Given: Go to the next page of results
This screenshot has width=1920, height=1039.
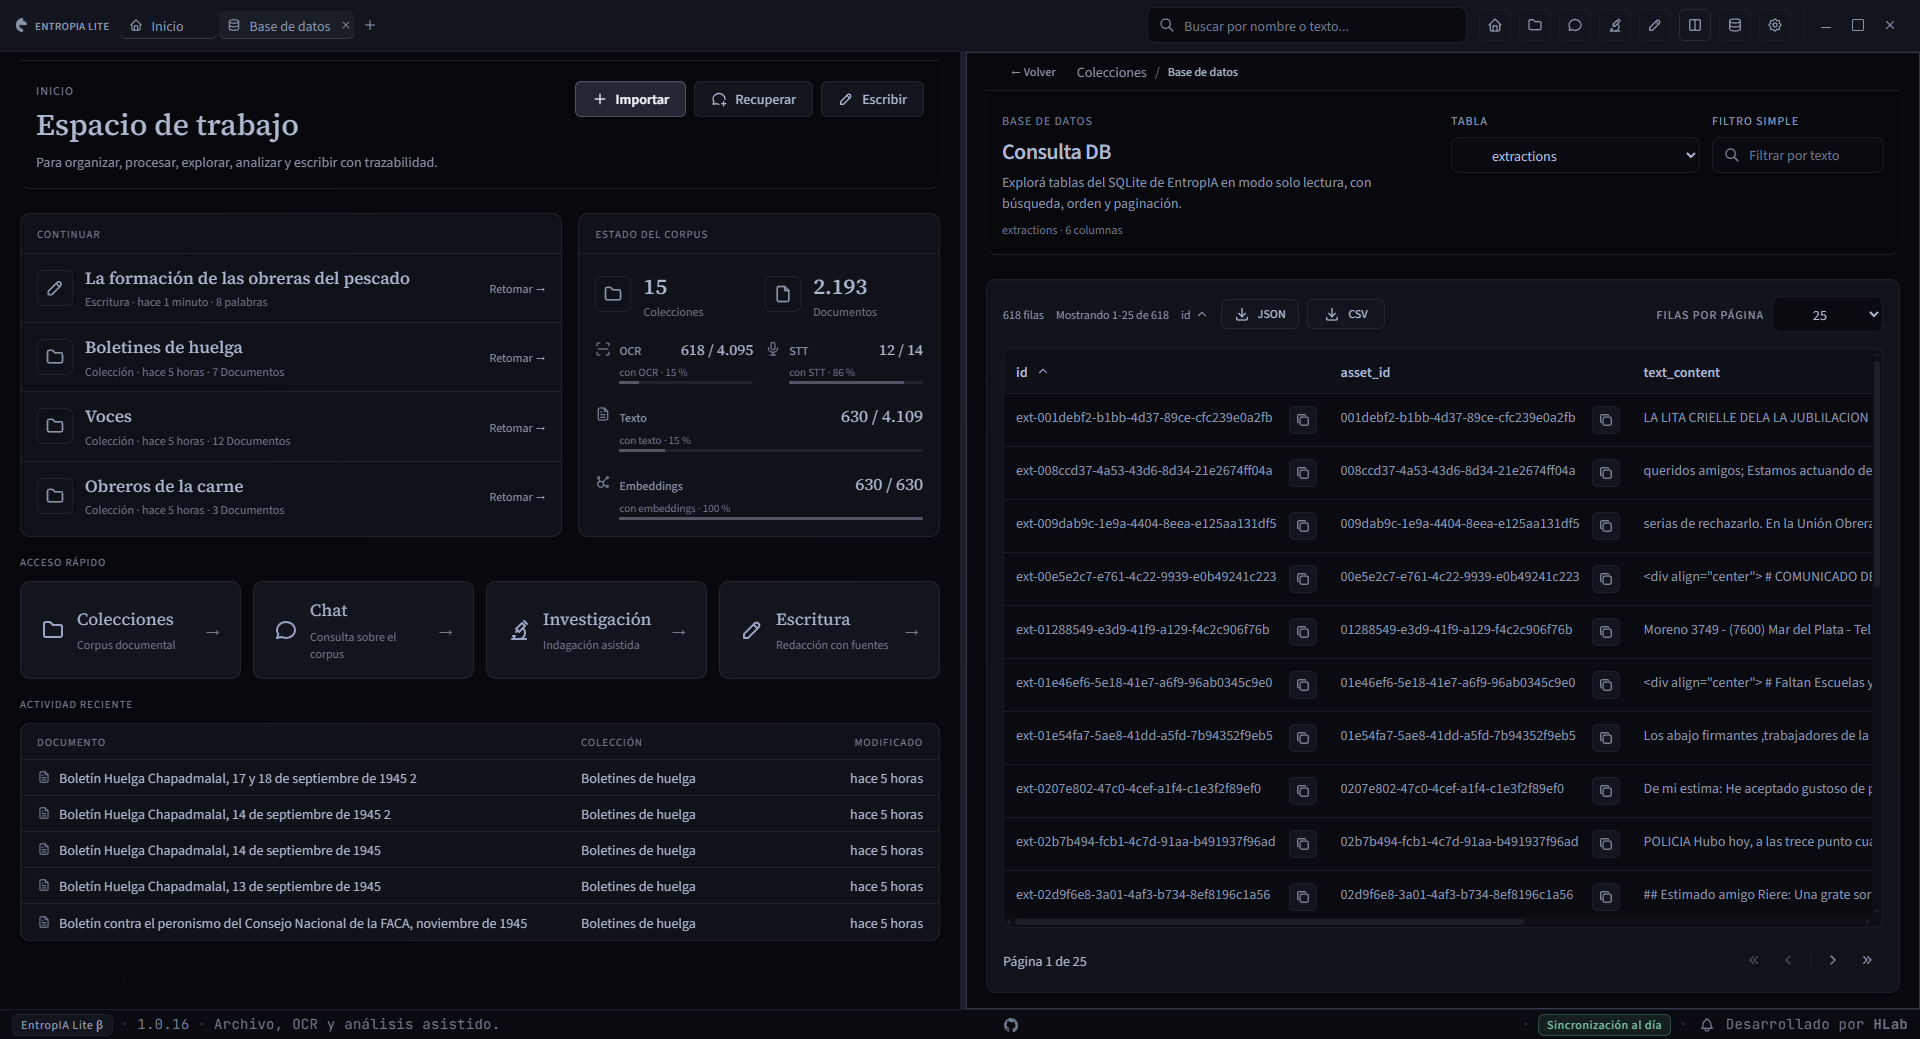Looking at the screenshot, I should pyautogui.click(x=1833, y=960).
